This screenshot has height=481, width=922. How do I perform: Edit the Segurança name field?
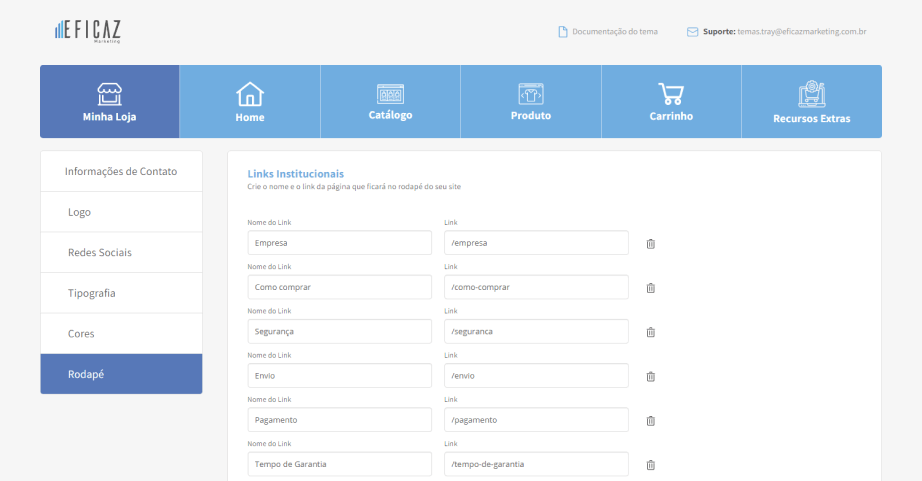click(x=339, y=332)
